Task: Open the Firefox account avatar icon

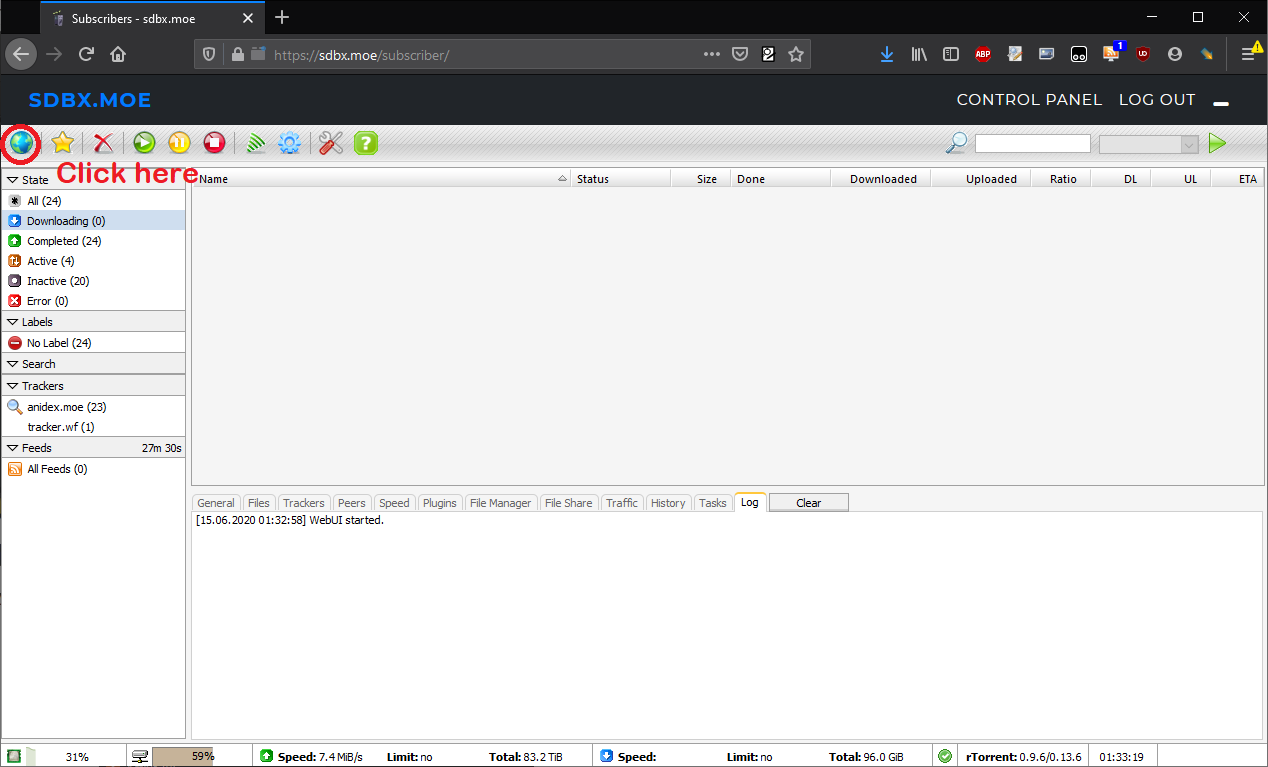Action: point(1175,55)
